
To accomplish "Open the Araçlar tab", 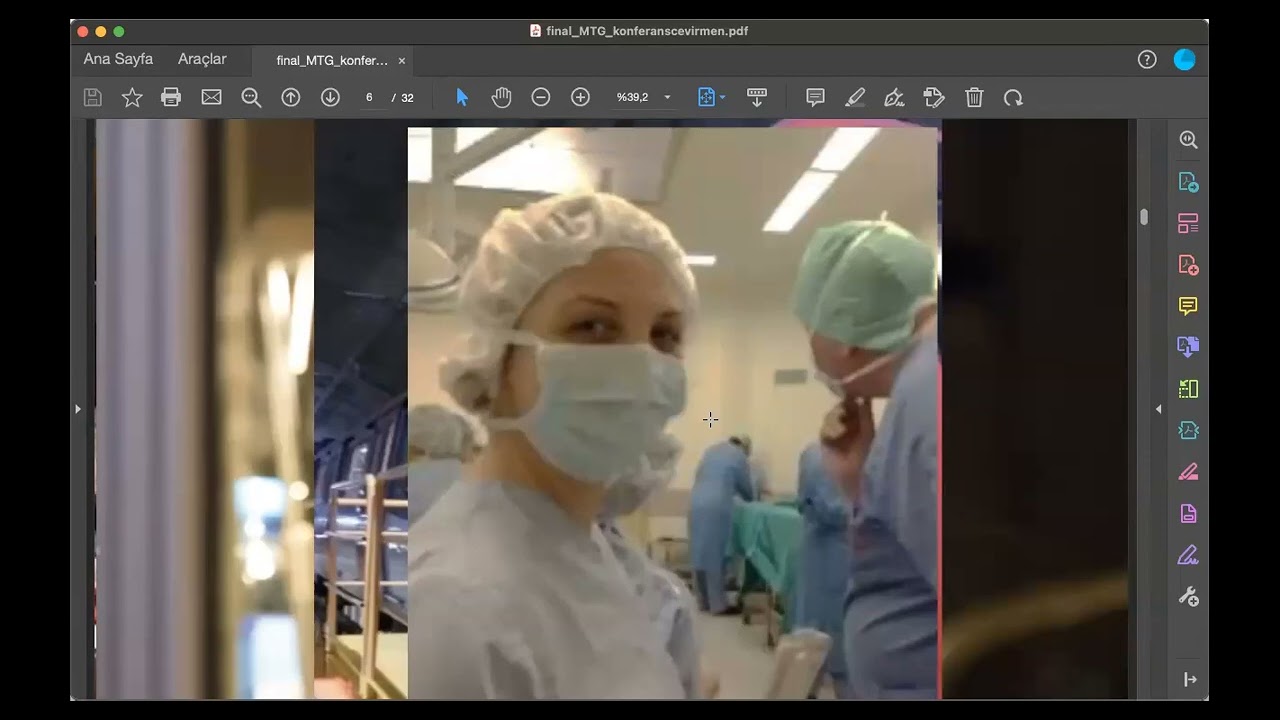I will click(x=202, y=59).
